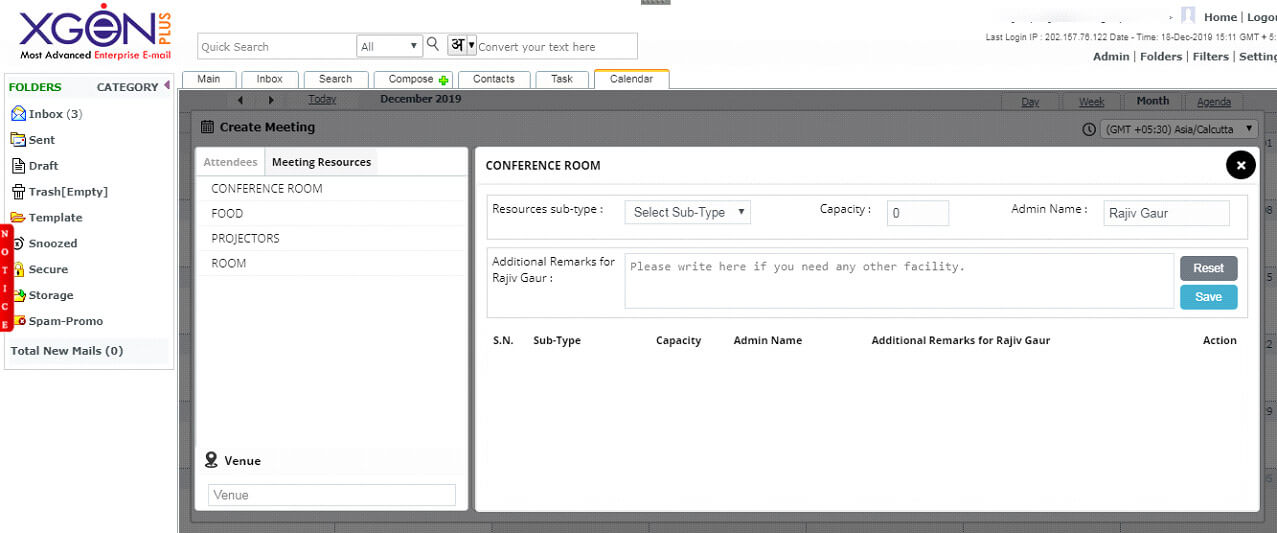Image resolution: width=1277 pixels, height=533 pixels.
Task: Close the Conference Room panel
Action: pyautogui.click(x=1240, y=165)
